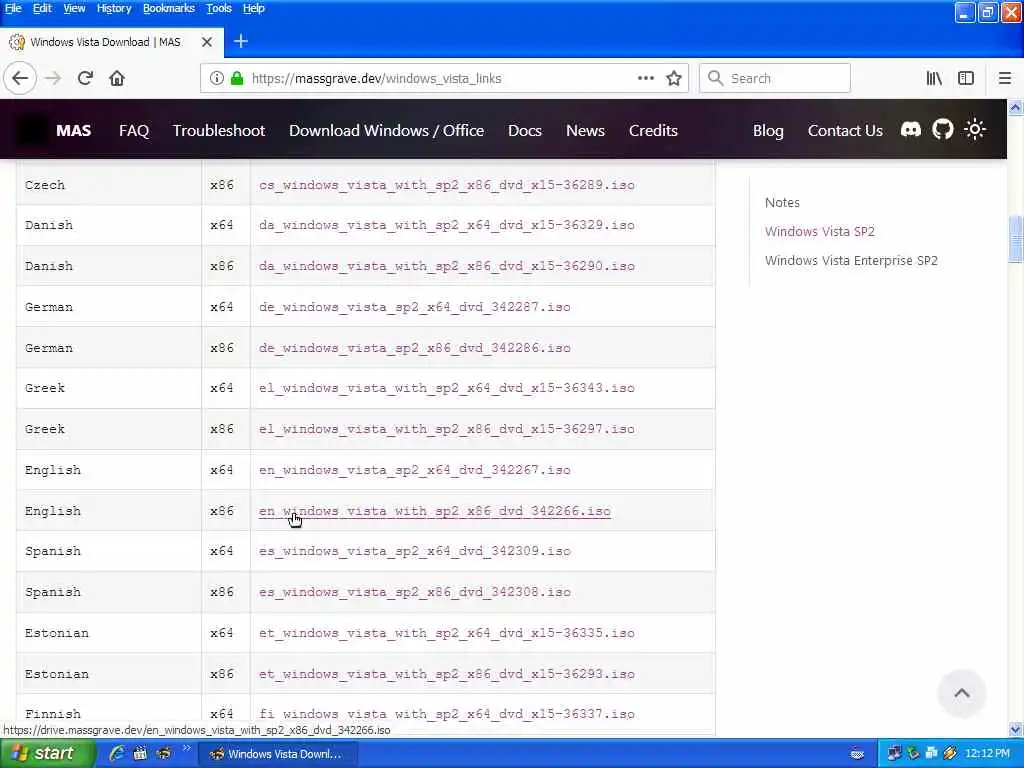The width and height of the screenshot is (1024, 768).
Task: Open a new tab with plus button
Action: point(241,41)
